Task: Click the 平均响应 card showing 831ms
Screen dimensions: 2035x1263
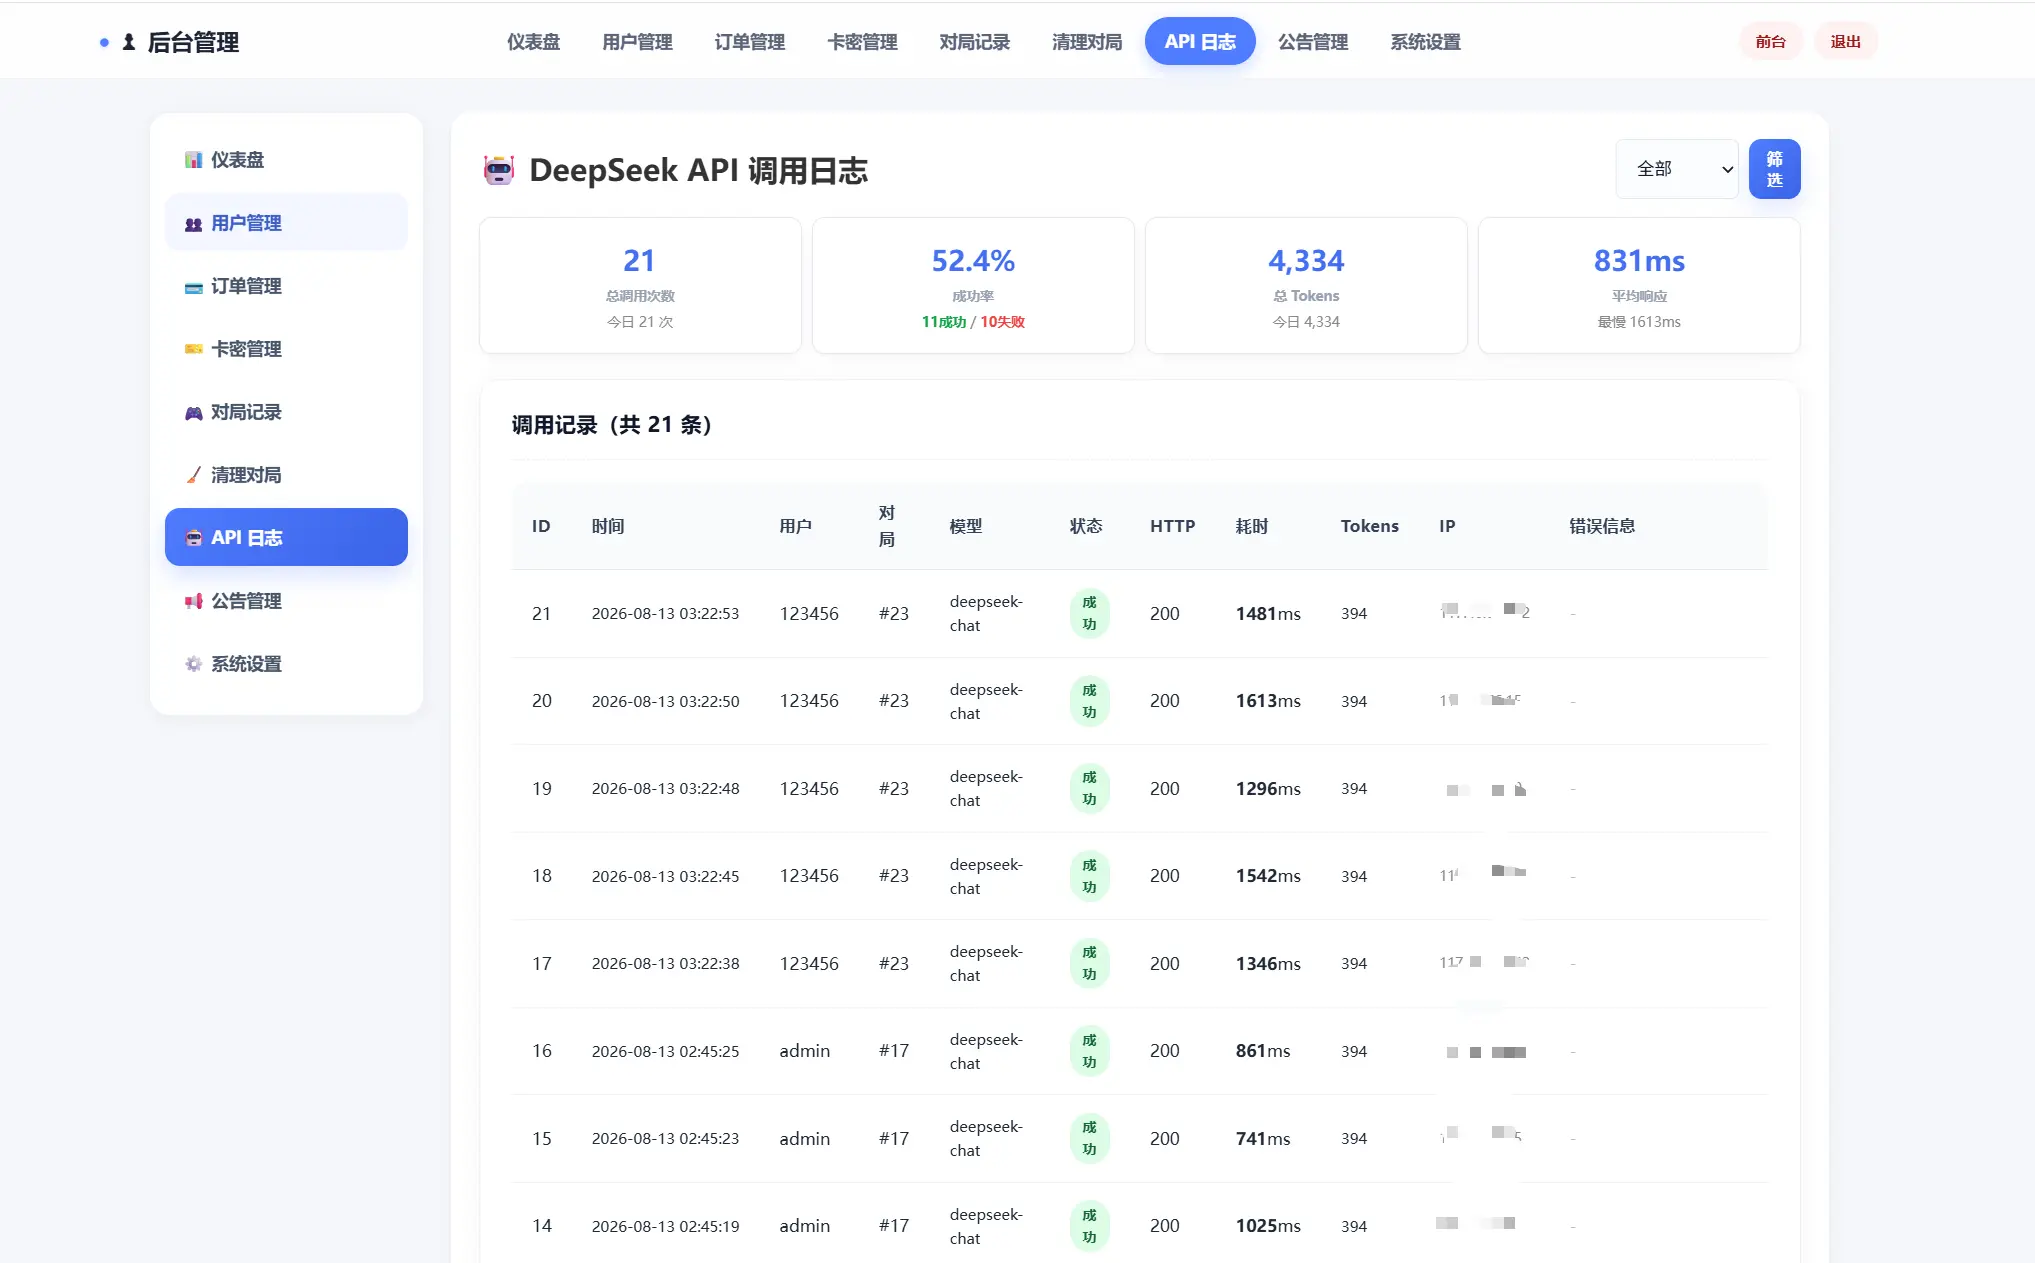Action: tap(1639, 286)
